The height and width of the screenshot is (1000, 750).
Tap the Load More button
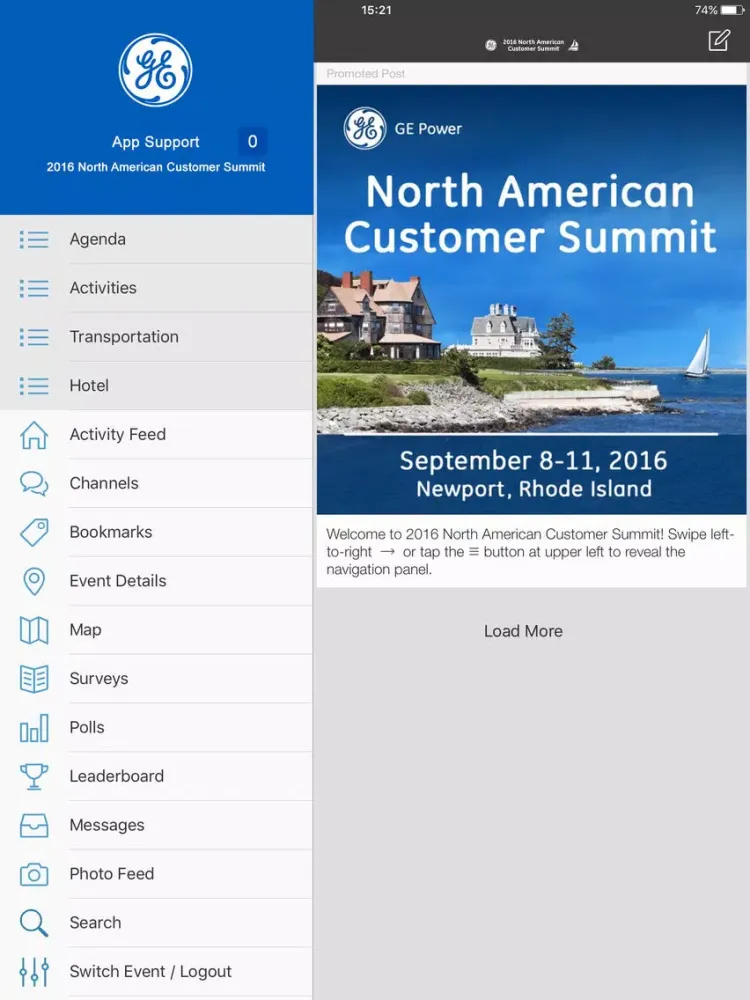click(523, 631)
